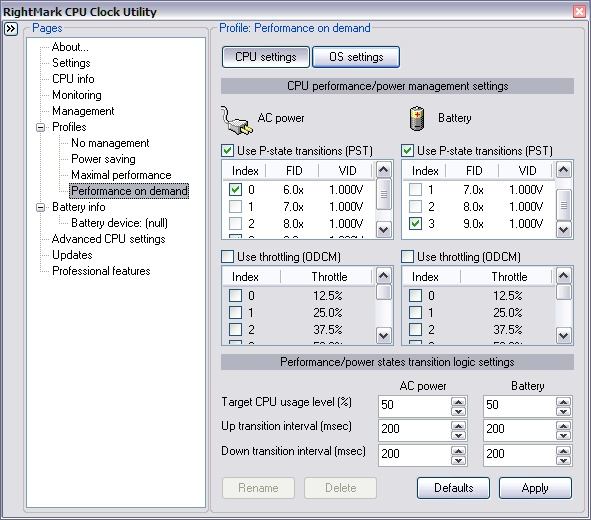
Task: Click the AC power plug icon
Action: (x=237, y=120)
